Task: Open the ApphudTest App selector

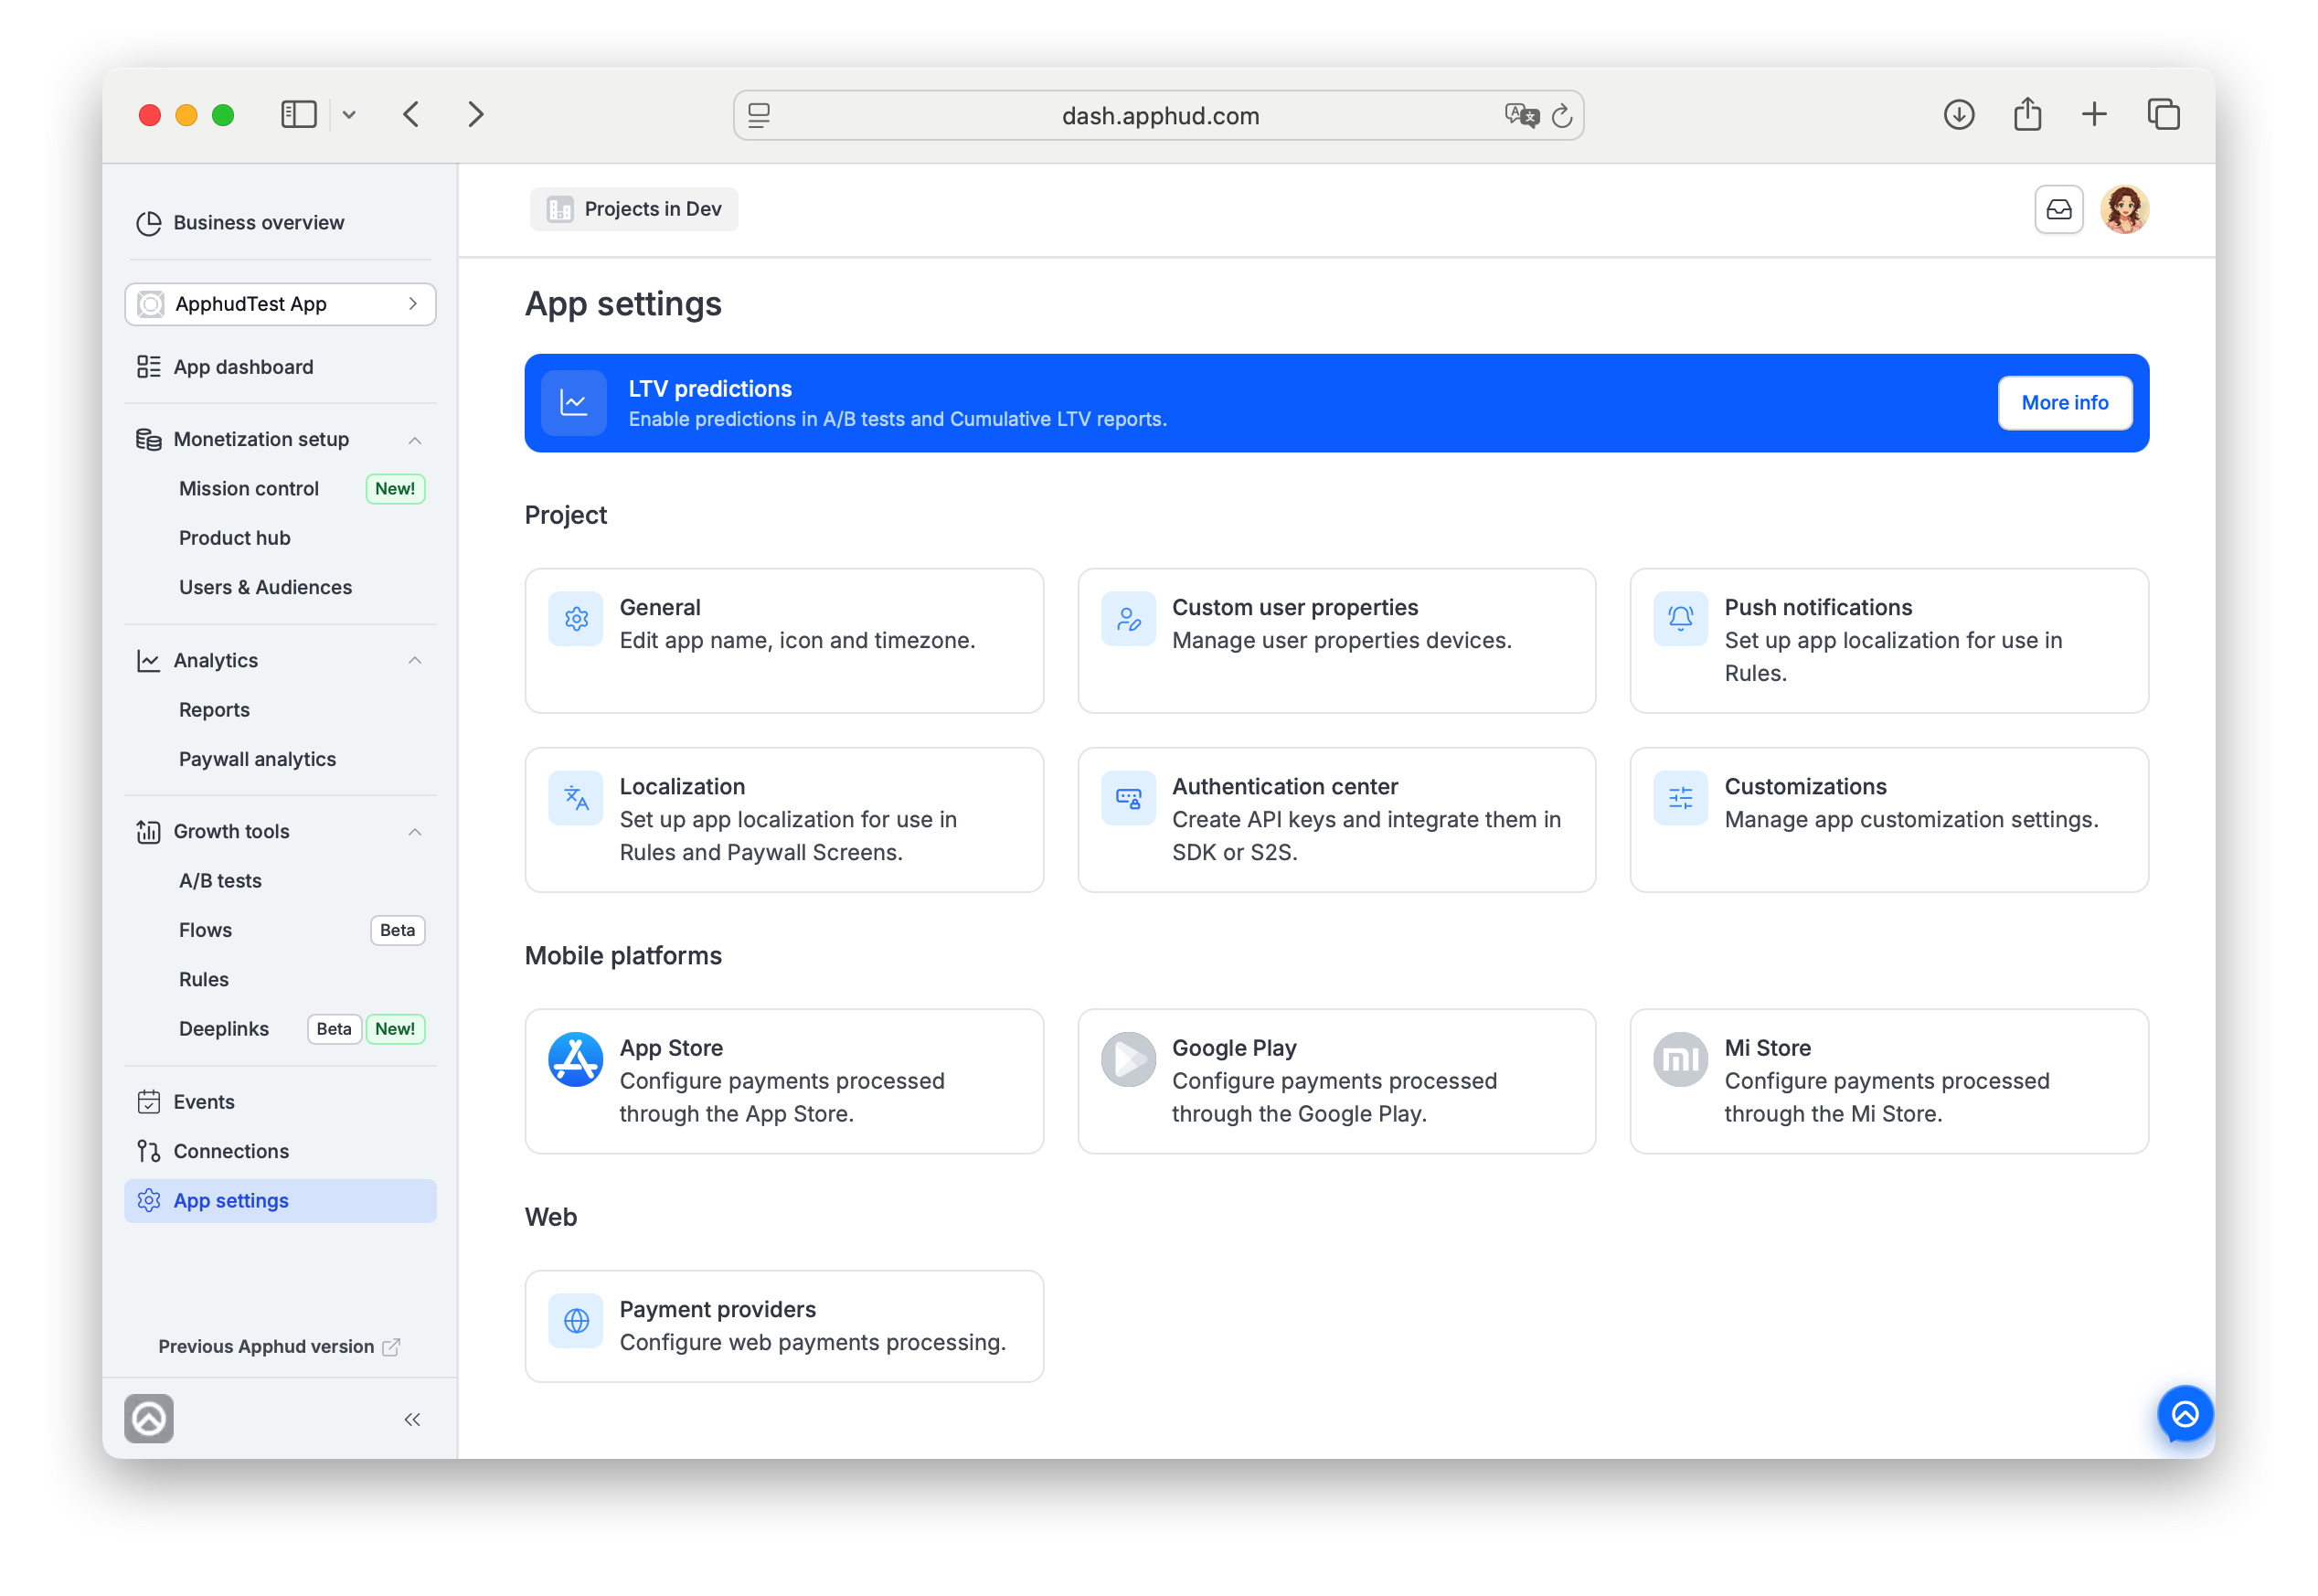Action: [280, 304]
